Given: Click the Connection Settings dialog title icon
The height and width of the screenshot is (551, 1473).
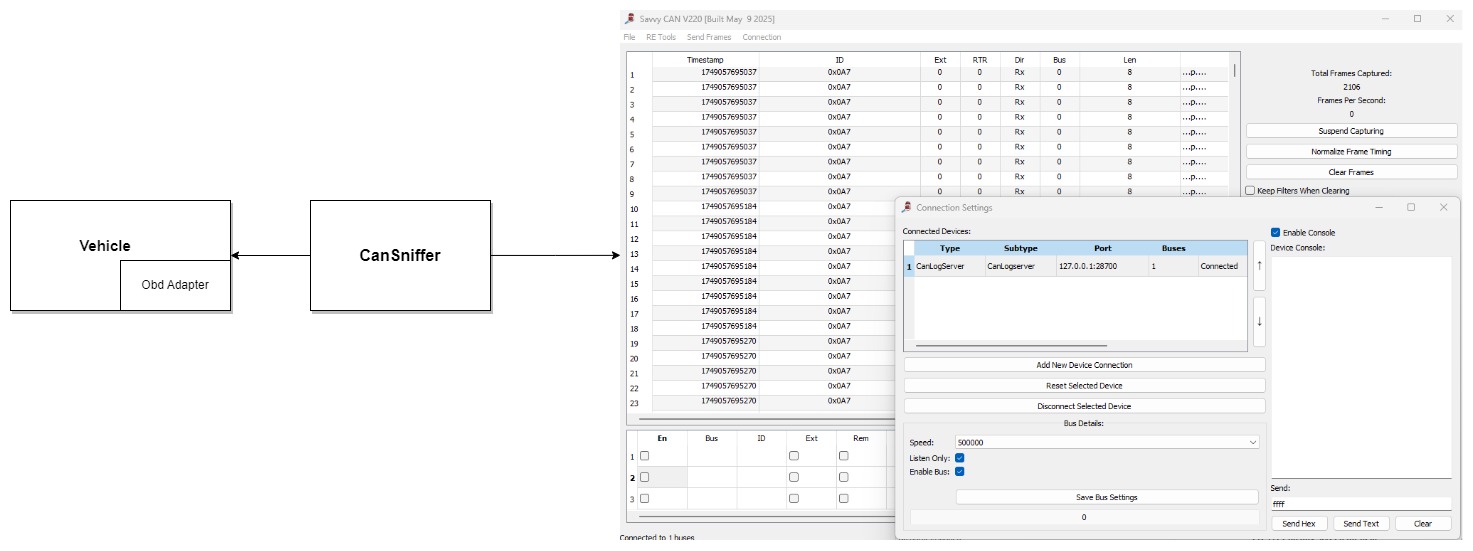Looking at the screenshot, I should coord(907,208).
